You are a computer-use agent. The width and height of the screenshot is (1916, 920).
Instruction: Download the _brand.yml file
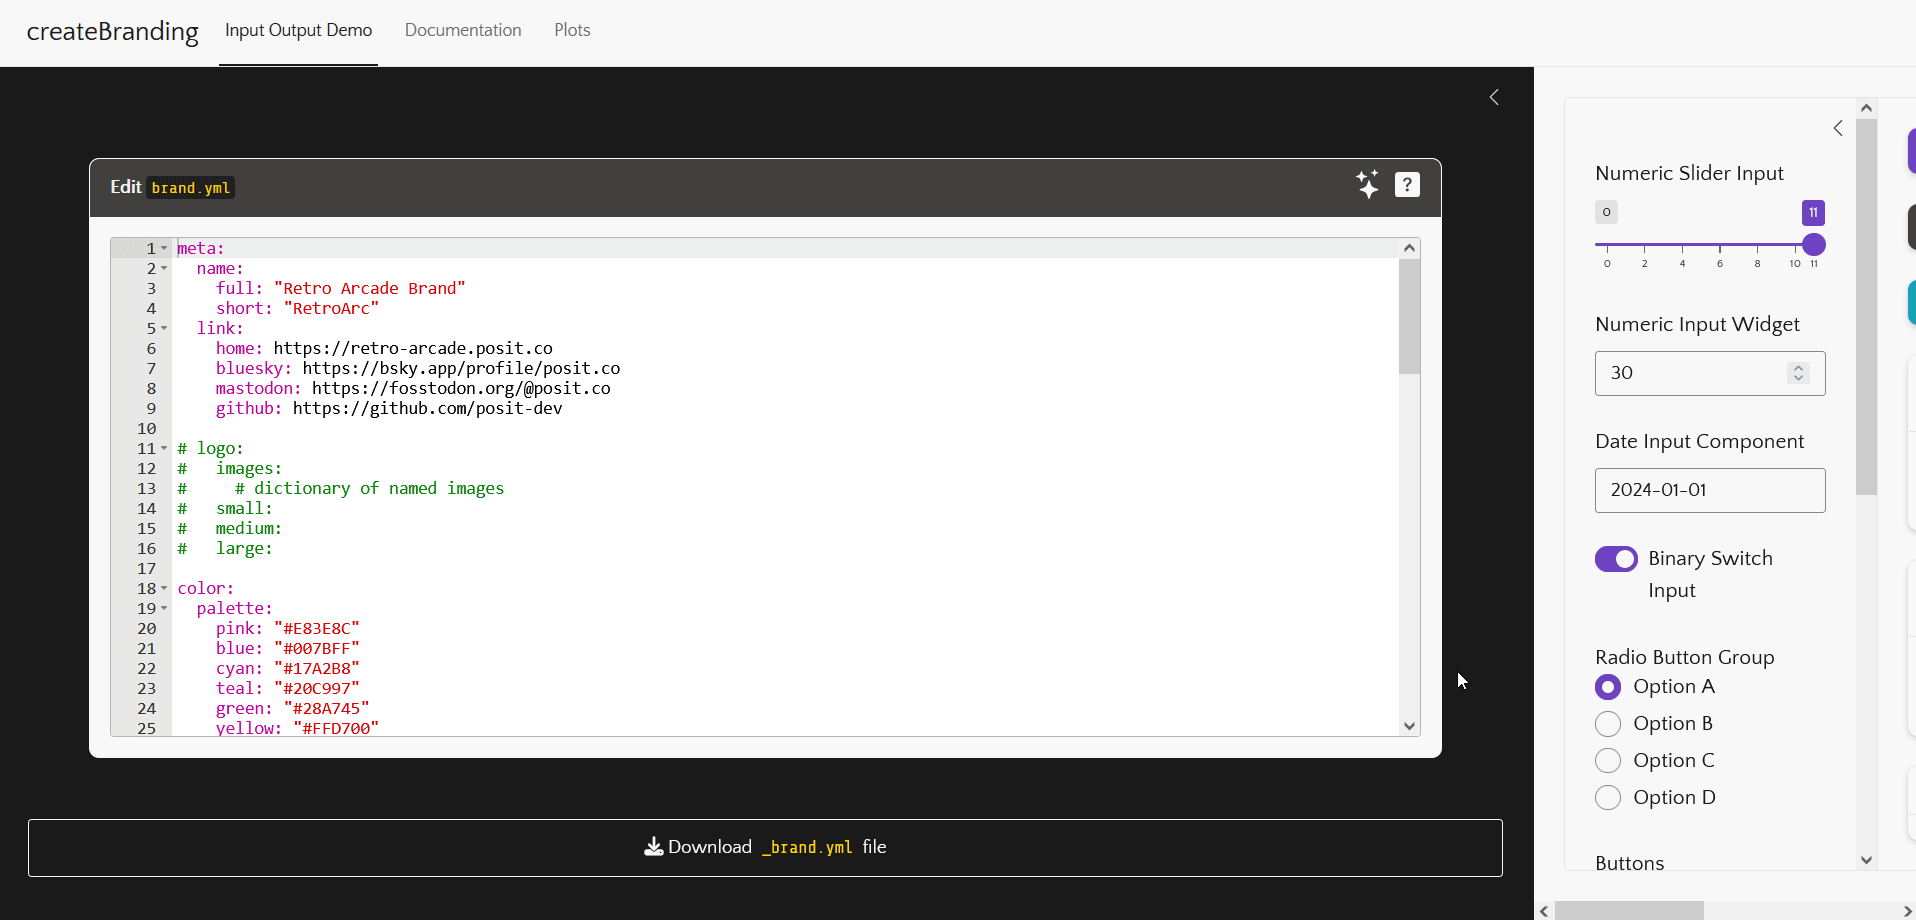[x=765, y=848]
